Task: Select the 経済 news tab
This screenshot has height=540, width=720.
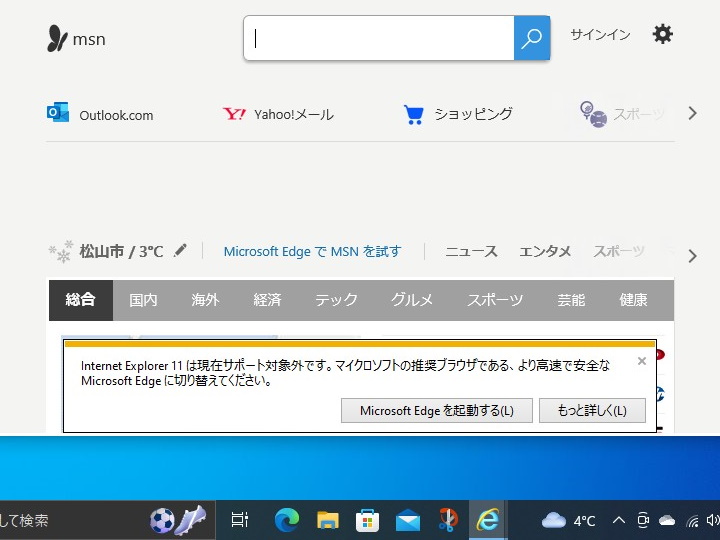Action: pos(267,300)
